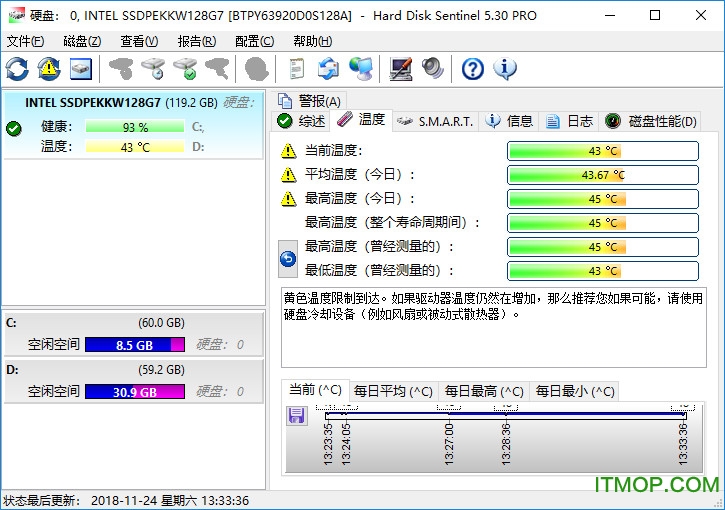The height and width of the screenshot is (510, 725).
Task: Click the refresh disk status toolbar icon
Action: [17, 68]
